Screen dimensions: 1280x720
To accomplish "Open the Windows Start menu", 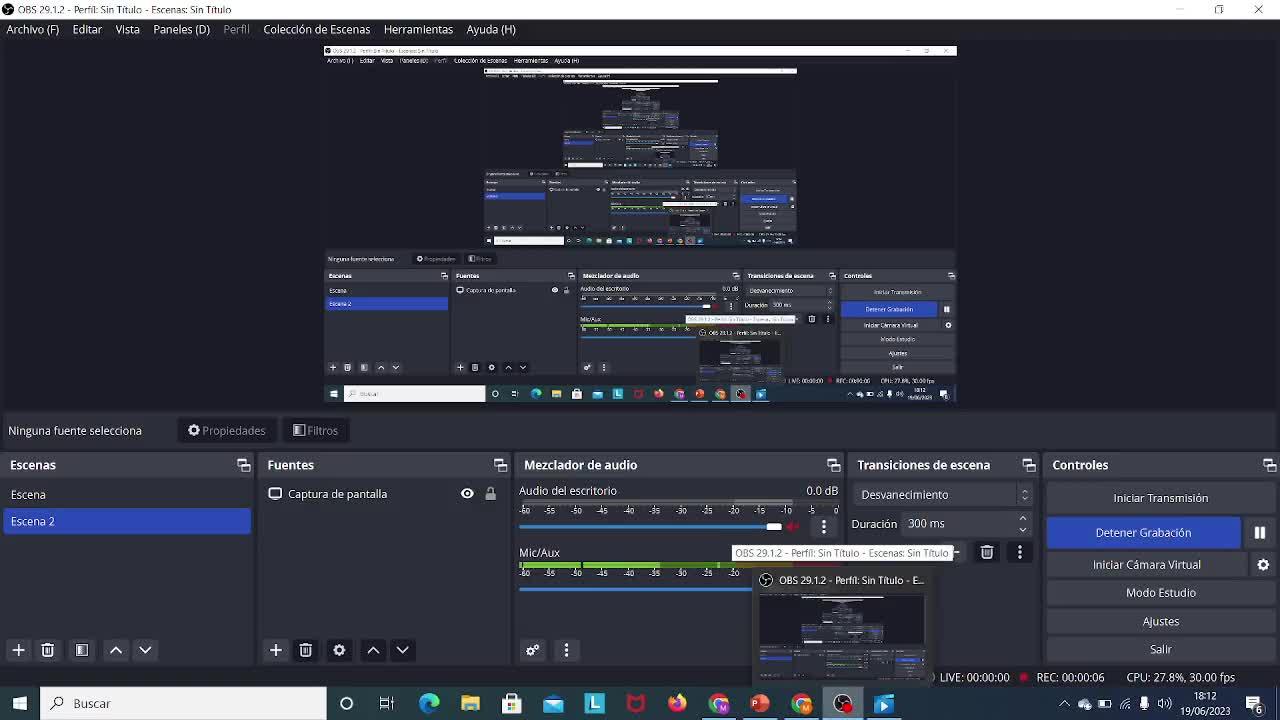I will point(20,703).
